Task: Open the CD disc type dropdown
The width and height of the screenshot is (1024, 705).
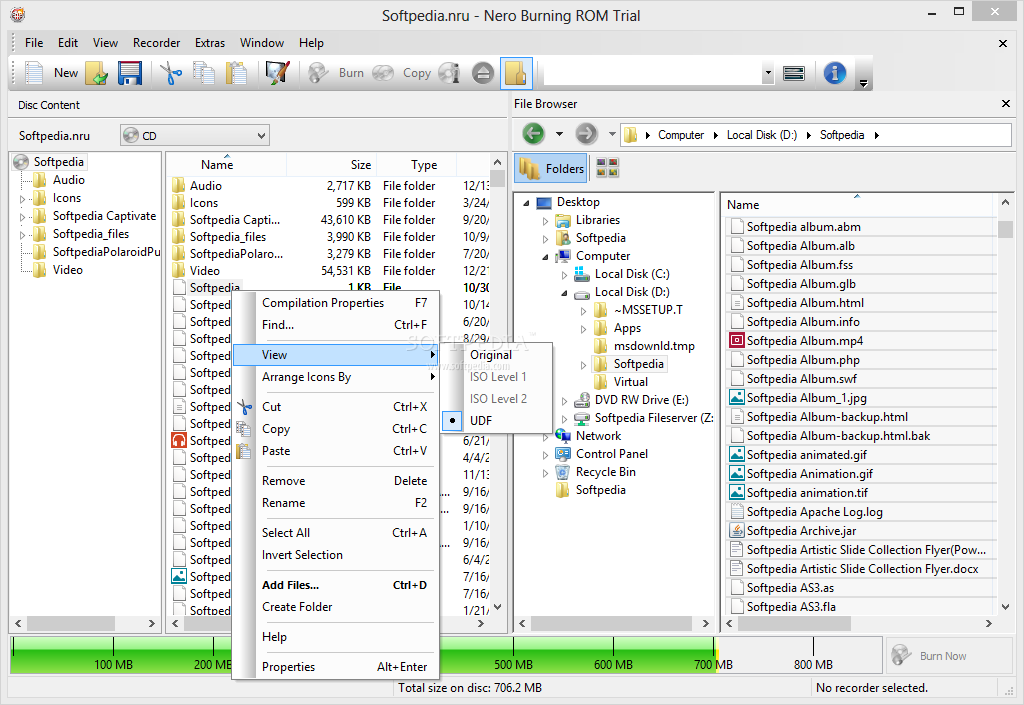Action: (195, 136)
